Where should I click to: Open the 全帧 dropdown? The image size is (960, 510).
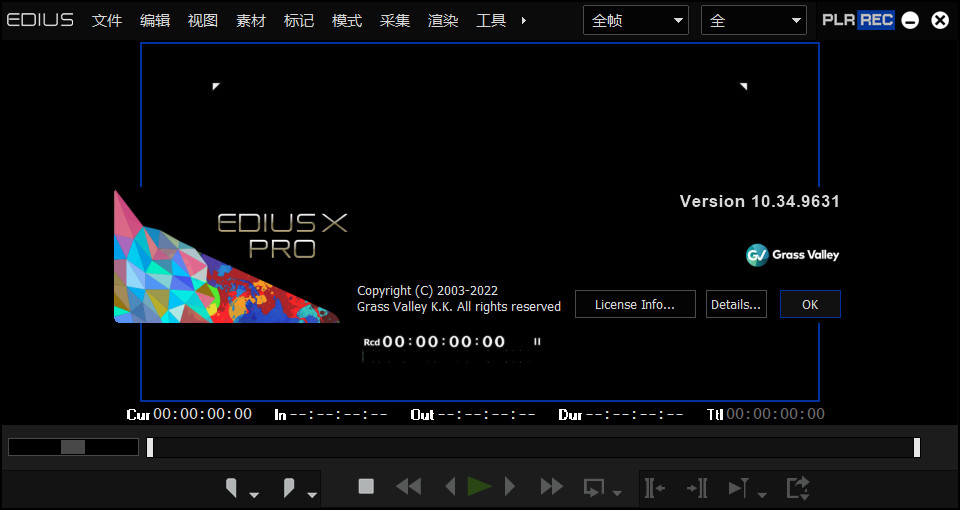(636, 20)
